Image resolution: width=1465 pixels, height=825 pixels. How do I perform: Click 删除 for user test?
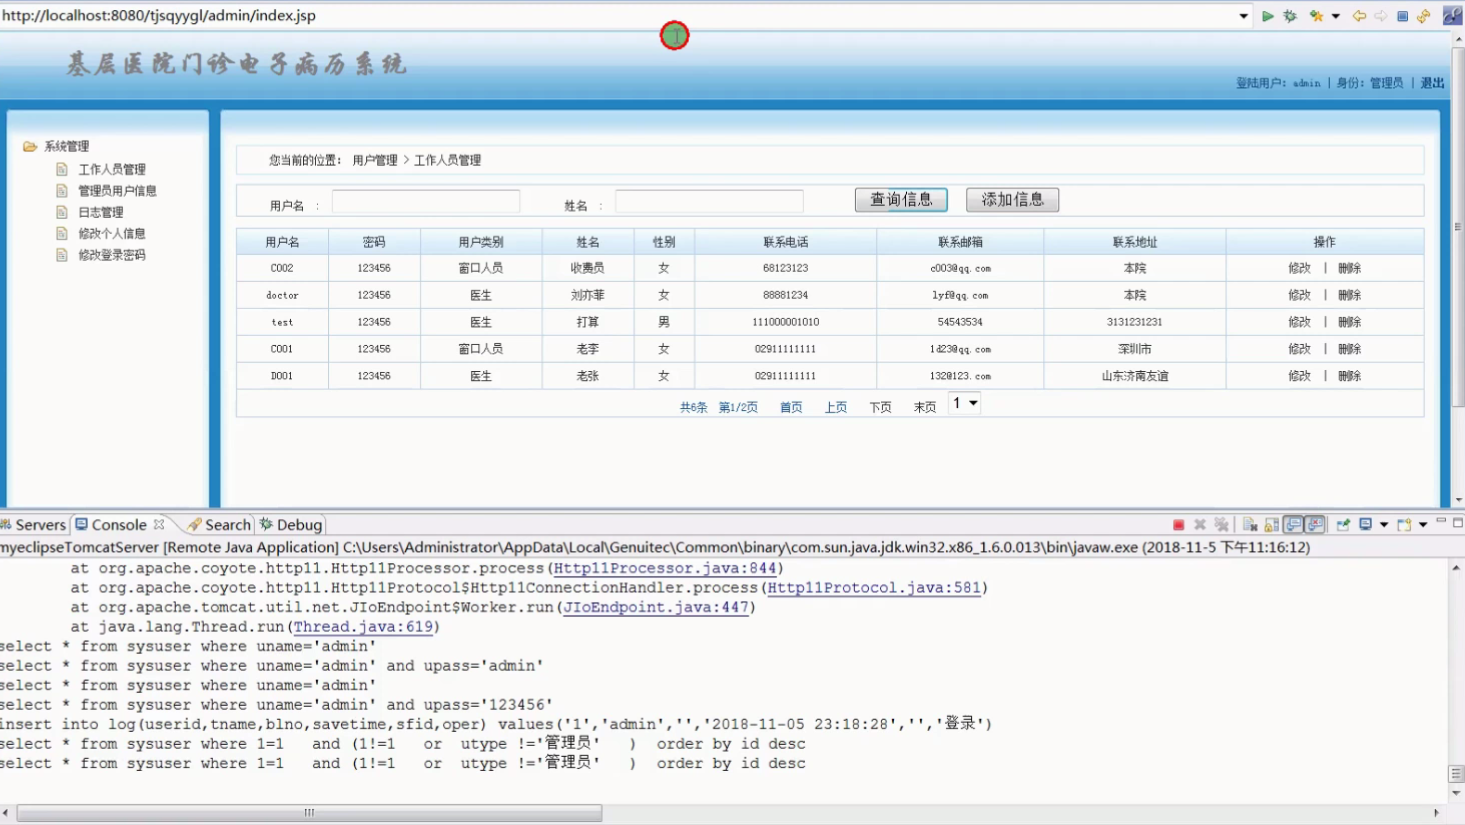1350,322
